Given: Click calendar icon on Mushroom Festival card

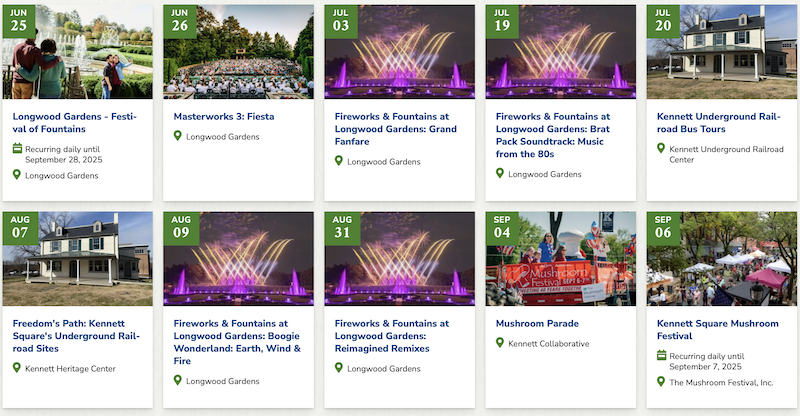Looking at the screenshot, I should point(661,355).
